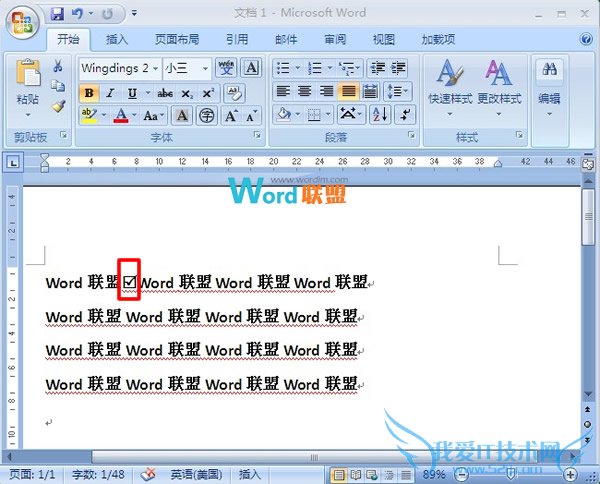Apply numbered list
The image size is (600, 484).
click(x=315, y=68)
